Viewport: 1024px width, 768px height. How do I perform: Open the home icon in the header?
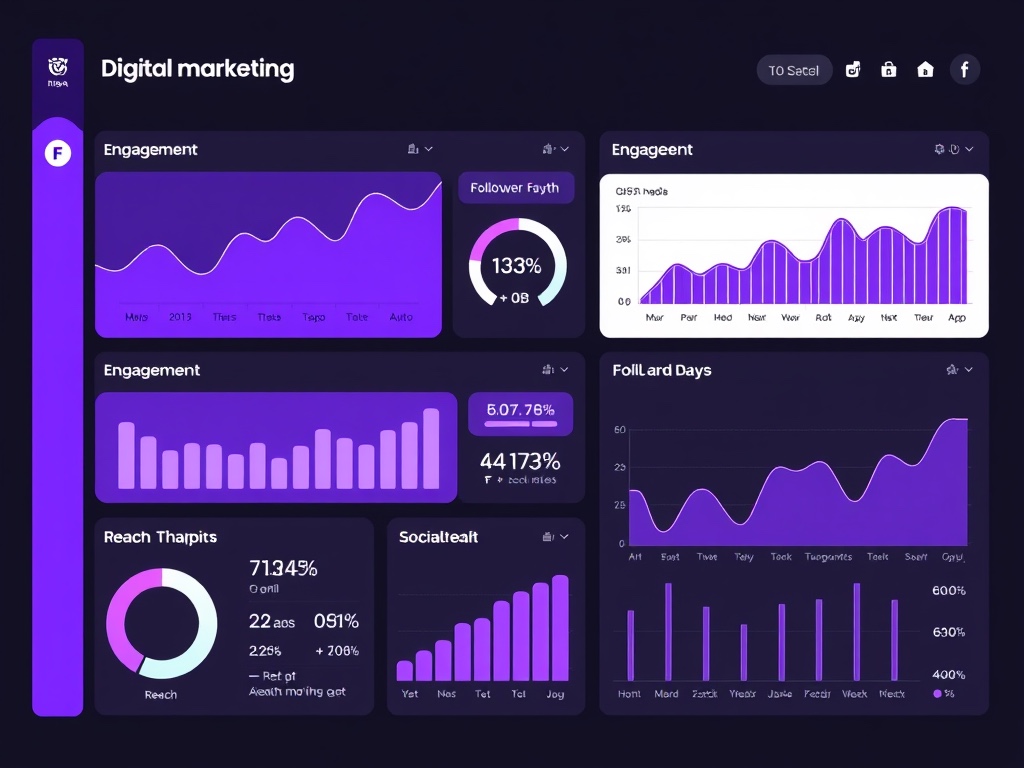click(x=925, y=70)
